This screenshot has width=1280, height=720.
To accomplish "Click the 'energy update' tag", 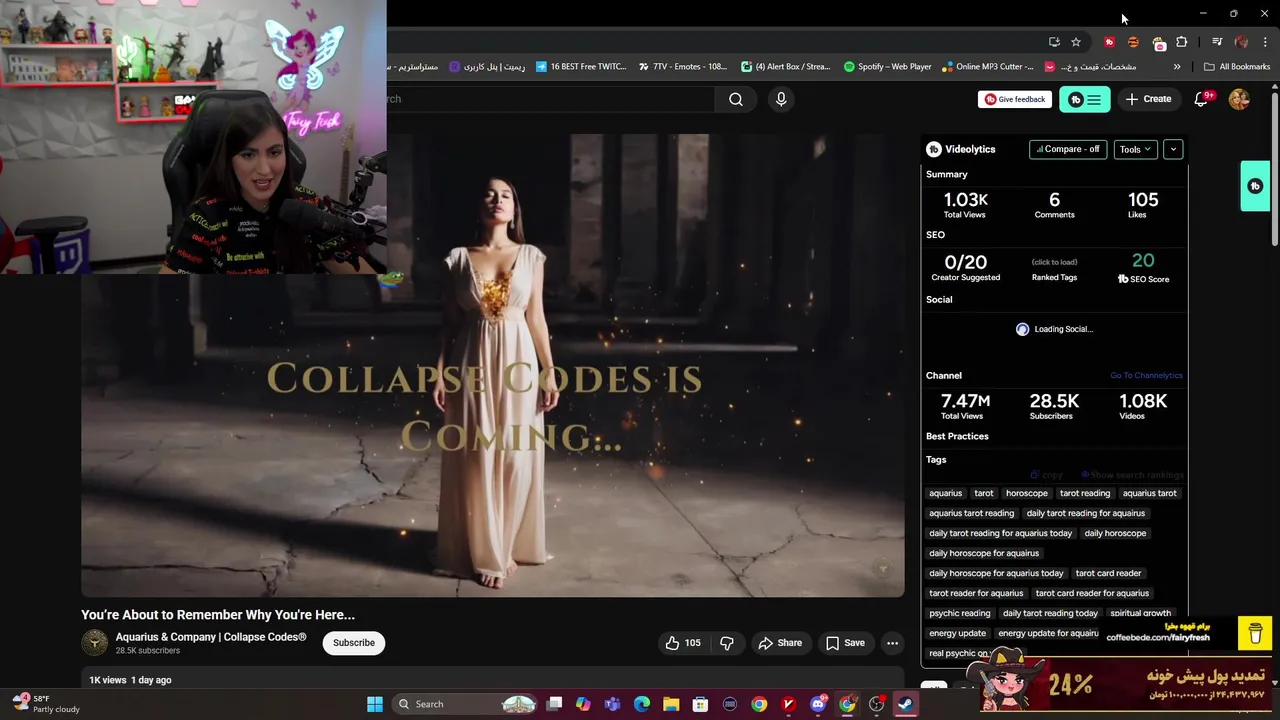I will point(957,633).
